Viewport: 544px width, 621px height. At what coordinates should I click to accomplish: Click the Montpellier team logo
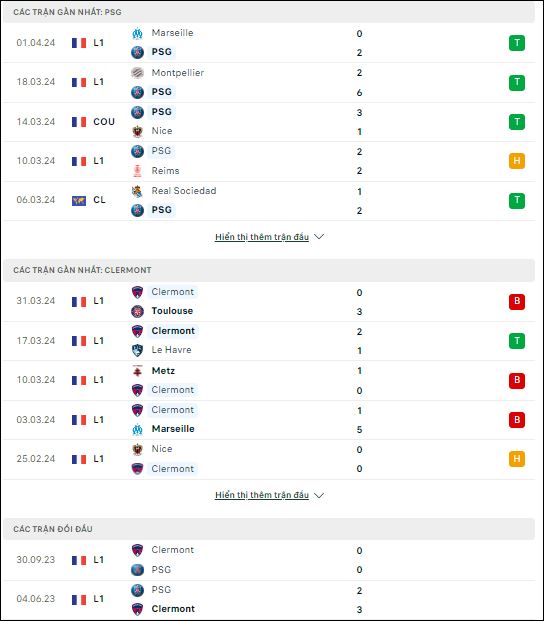(137, 73)
